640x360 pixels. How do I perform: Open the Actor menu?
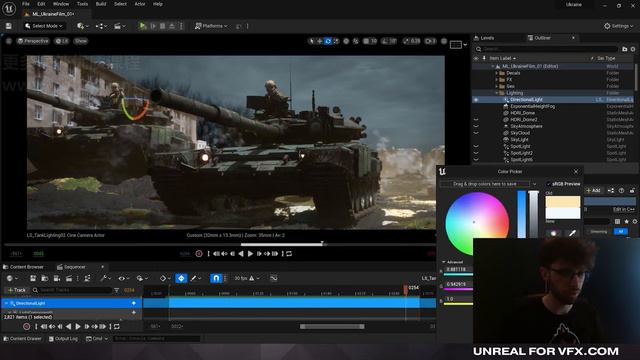140,4
